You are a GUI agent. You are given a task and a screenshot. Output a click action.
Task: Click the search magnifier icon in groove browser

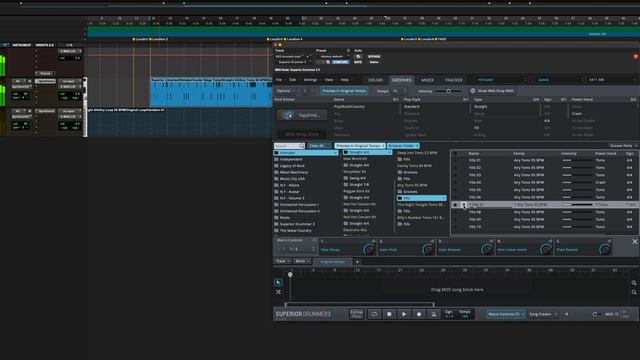[x=301, y=146]
